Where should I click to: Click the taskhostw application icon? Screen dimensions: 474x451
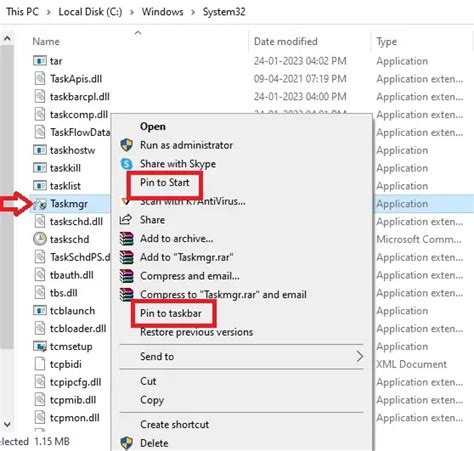(40, 150)
